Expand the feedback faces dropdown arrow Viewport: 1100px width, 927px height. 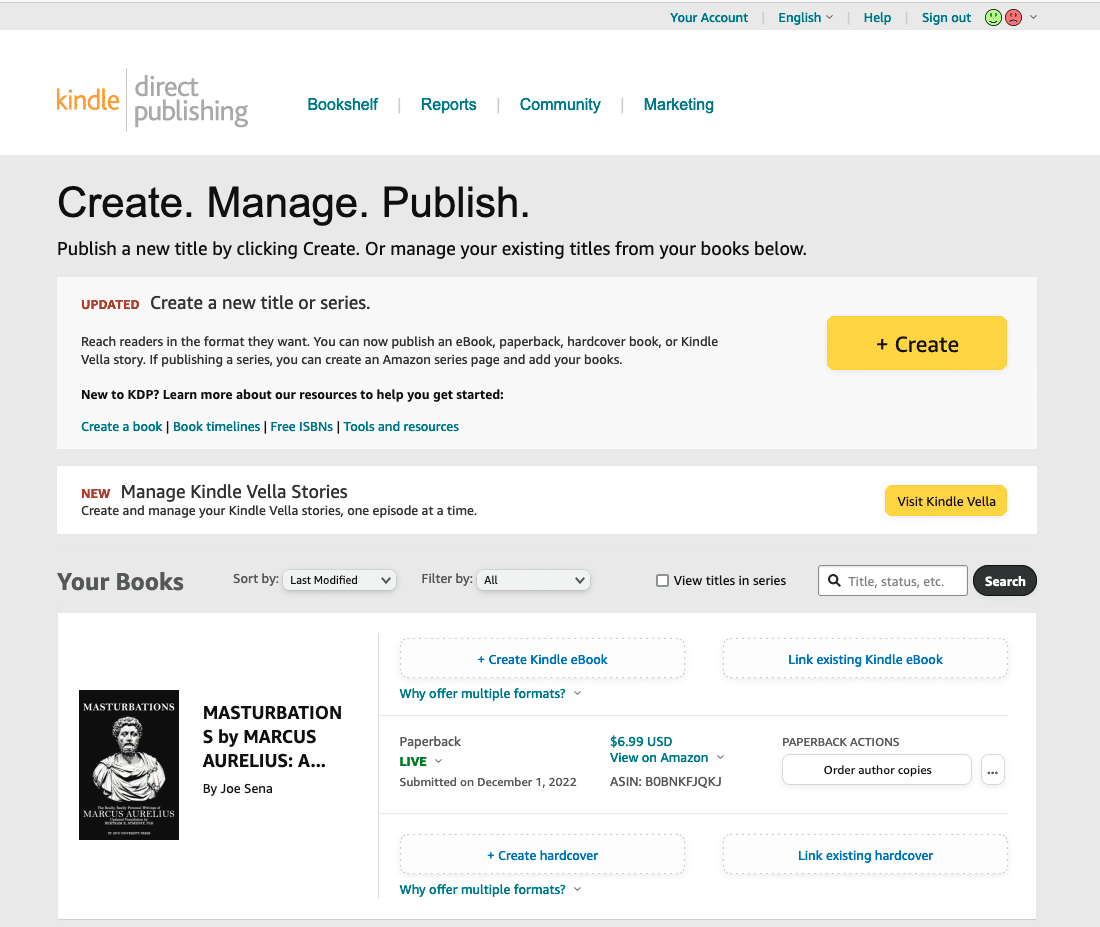pyautogui.click(x=1033, y=18)
